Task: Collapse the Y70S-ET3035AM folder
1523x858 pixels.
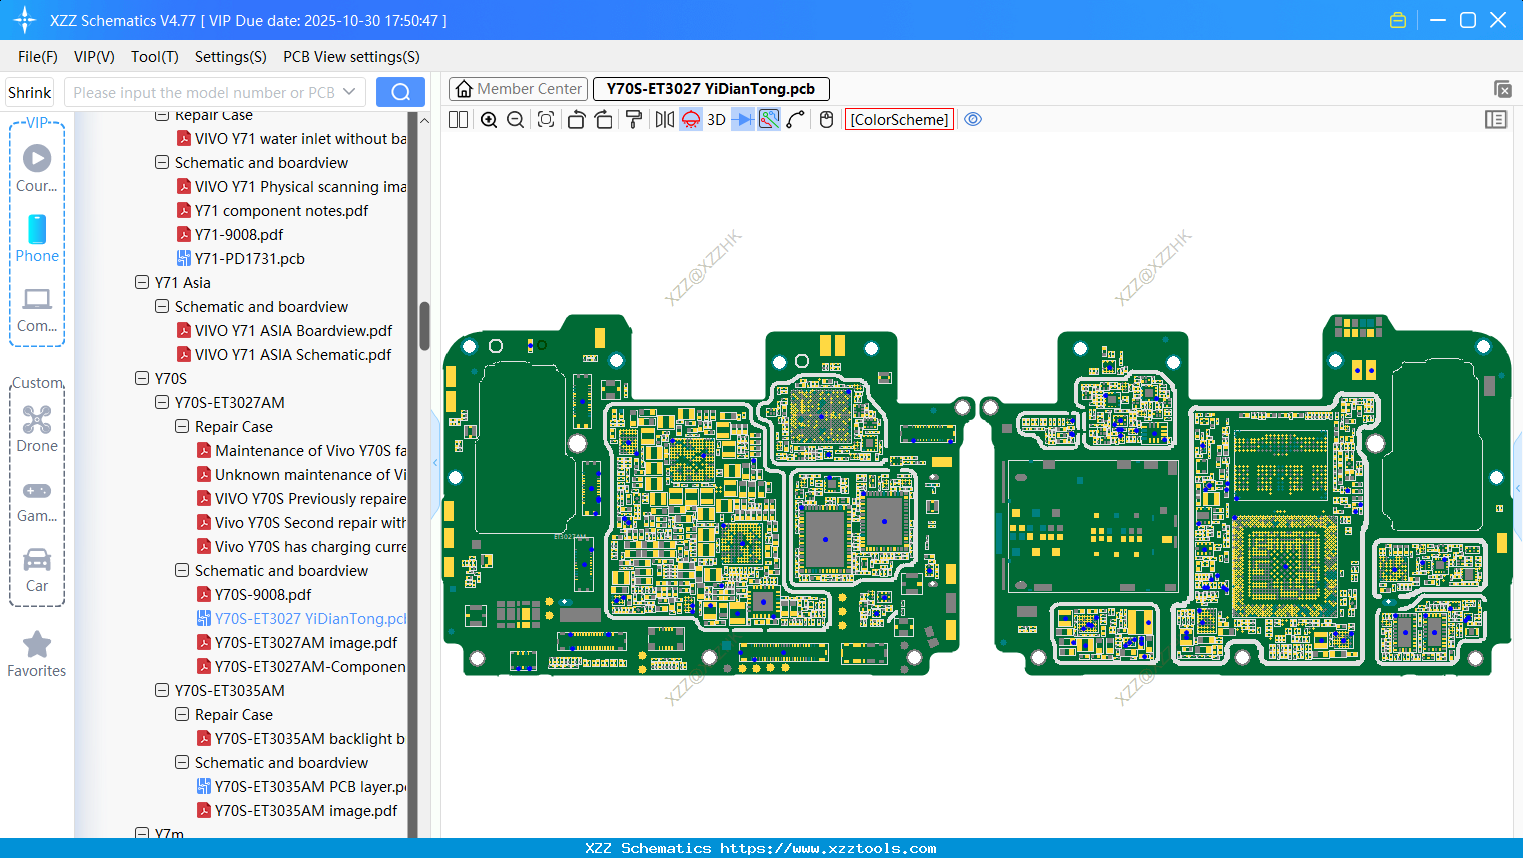Action: 162,691
